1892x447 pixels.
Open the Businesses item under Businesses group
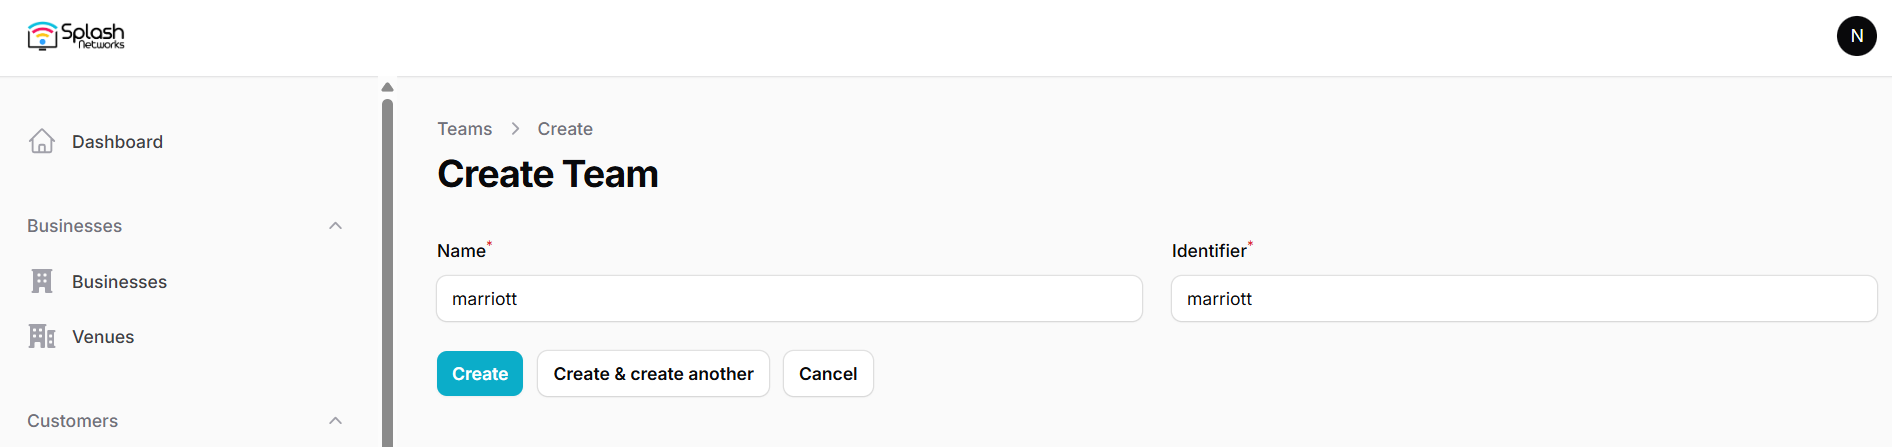pos(119,282)
